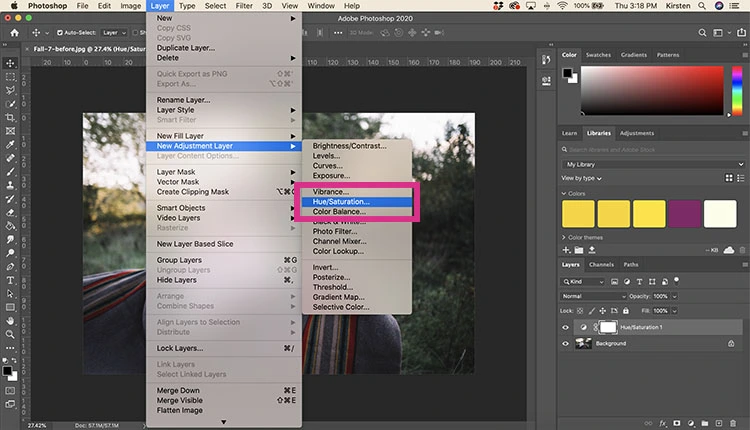The image size is (750, 430).
Task: Select the Crop tool
Action: [10, 117]
